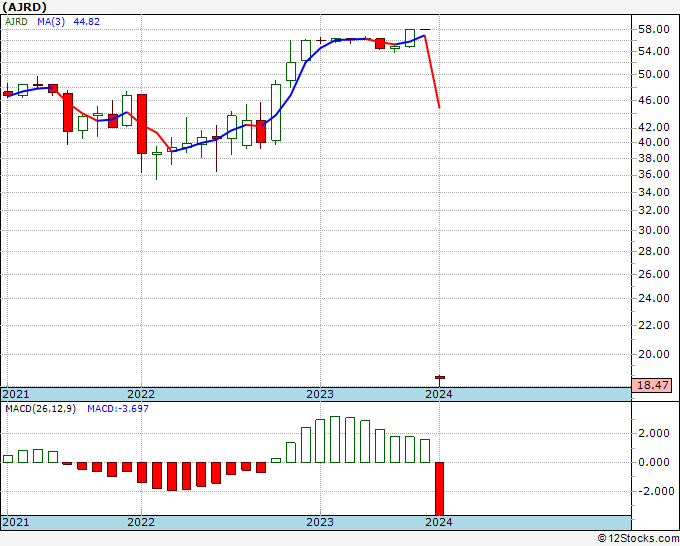This screenshot has height=546, width=680.
Task: Click the 2022 label on MACD panel axis
Action: pos(141,522)
